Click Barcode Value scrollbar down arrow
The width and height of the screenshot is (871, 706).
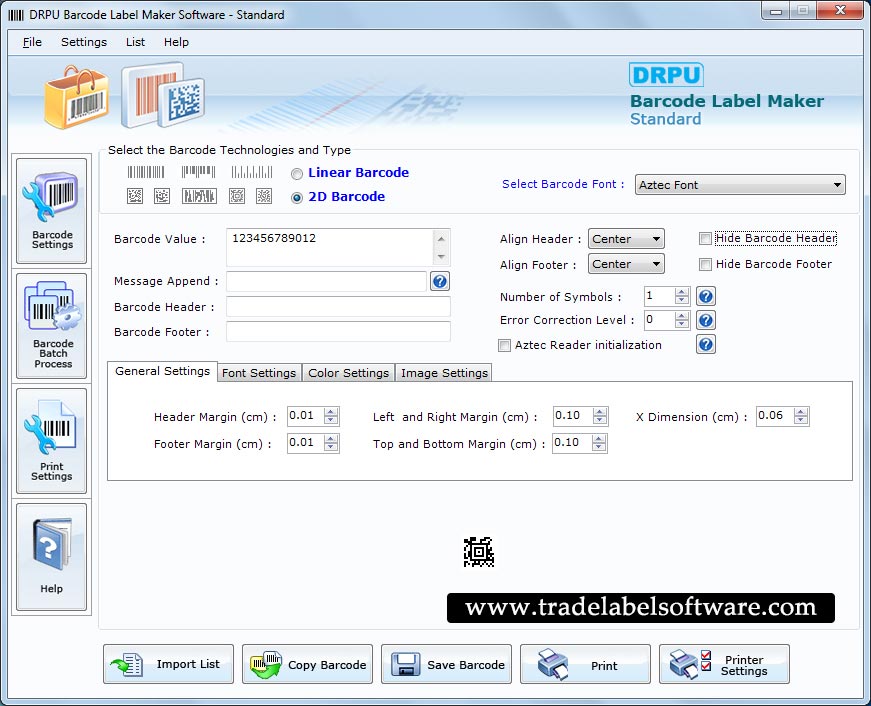tap(441, 257)
